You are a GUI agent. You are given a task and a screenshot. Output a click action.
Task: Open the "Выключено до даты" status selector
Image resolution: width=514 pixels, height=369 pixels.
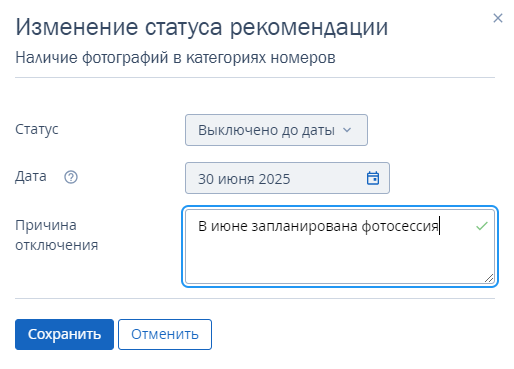coord(276,130)
